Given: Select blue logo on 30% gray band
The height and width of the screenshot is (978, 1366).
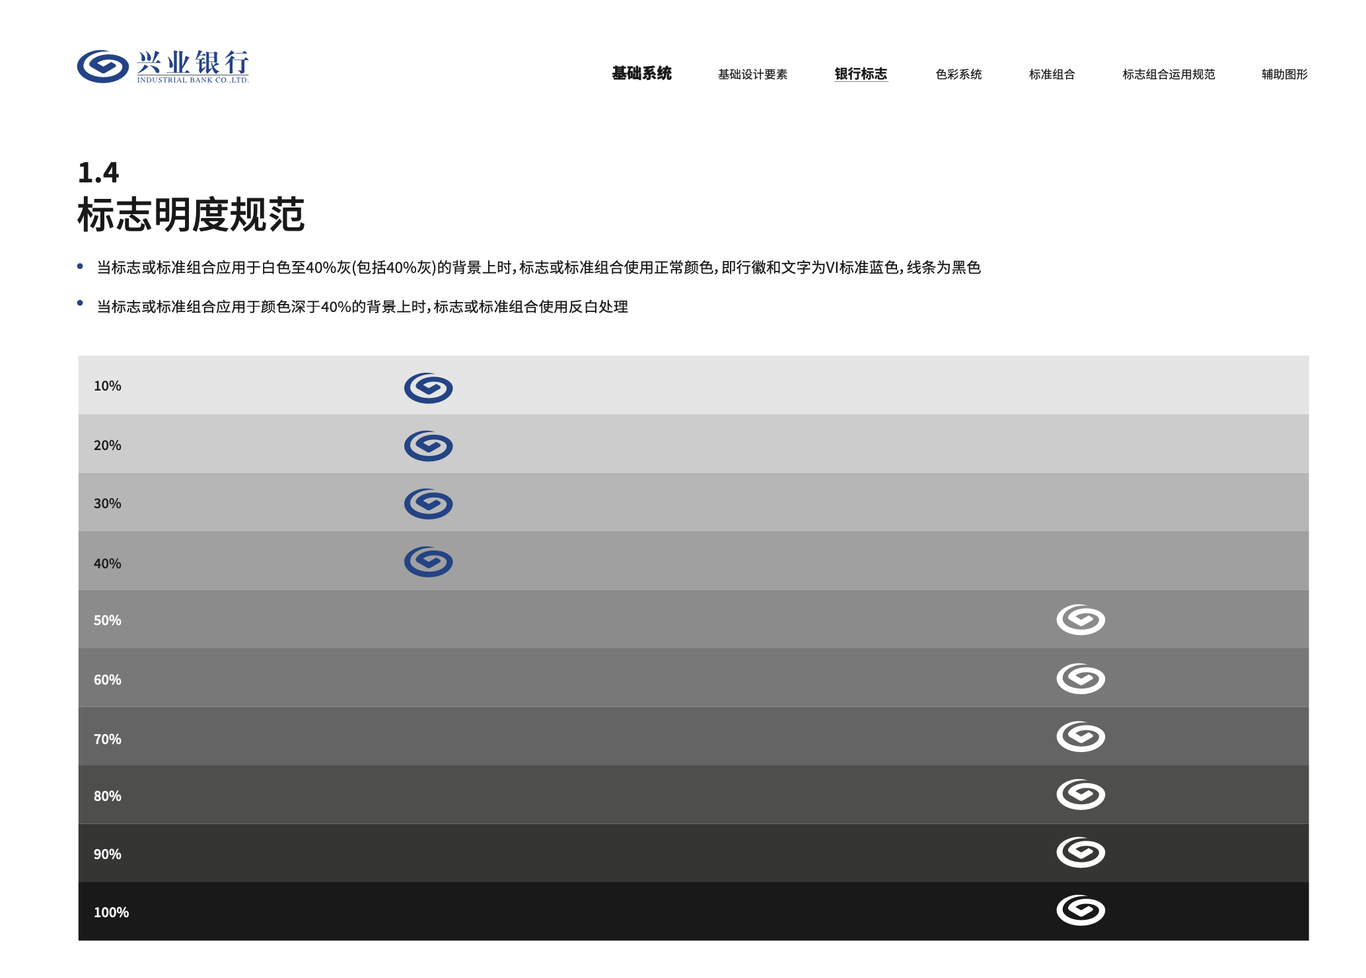Looking at the screenshot, I should pos(428,504).
